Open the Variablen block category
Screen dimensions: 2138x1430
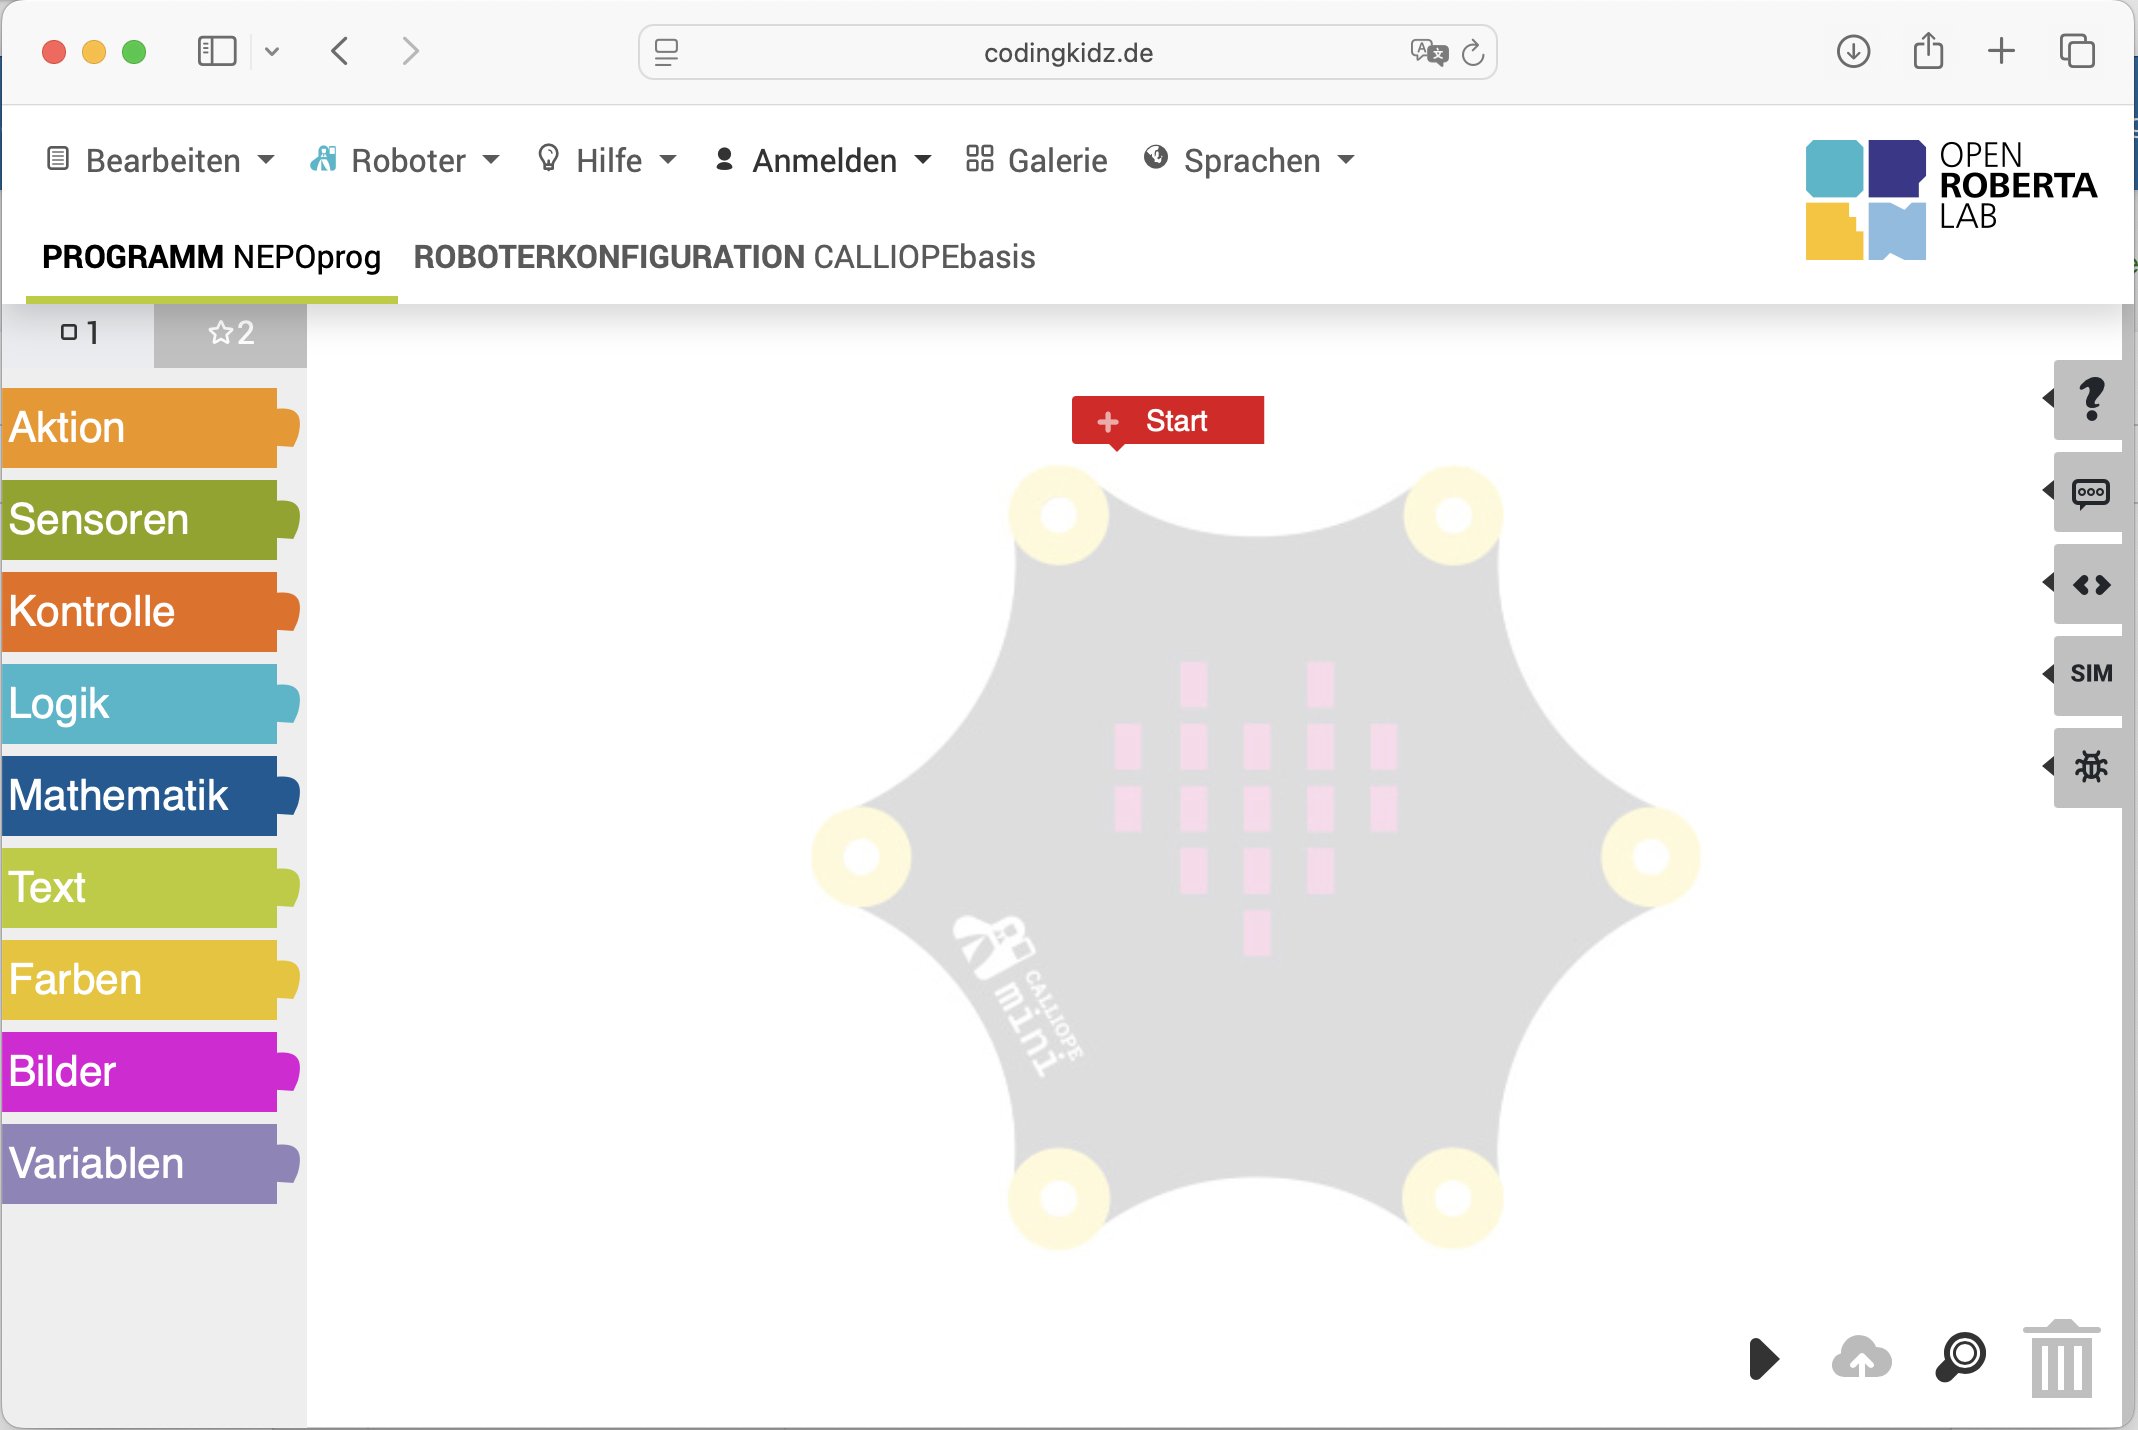click(x=150, y=1164)
